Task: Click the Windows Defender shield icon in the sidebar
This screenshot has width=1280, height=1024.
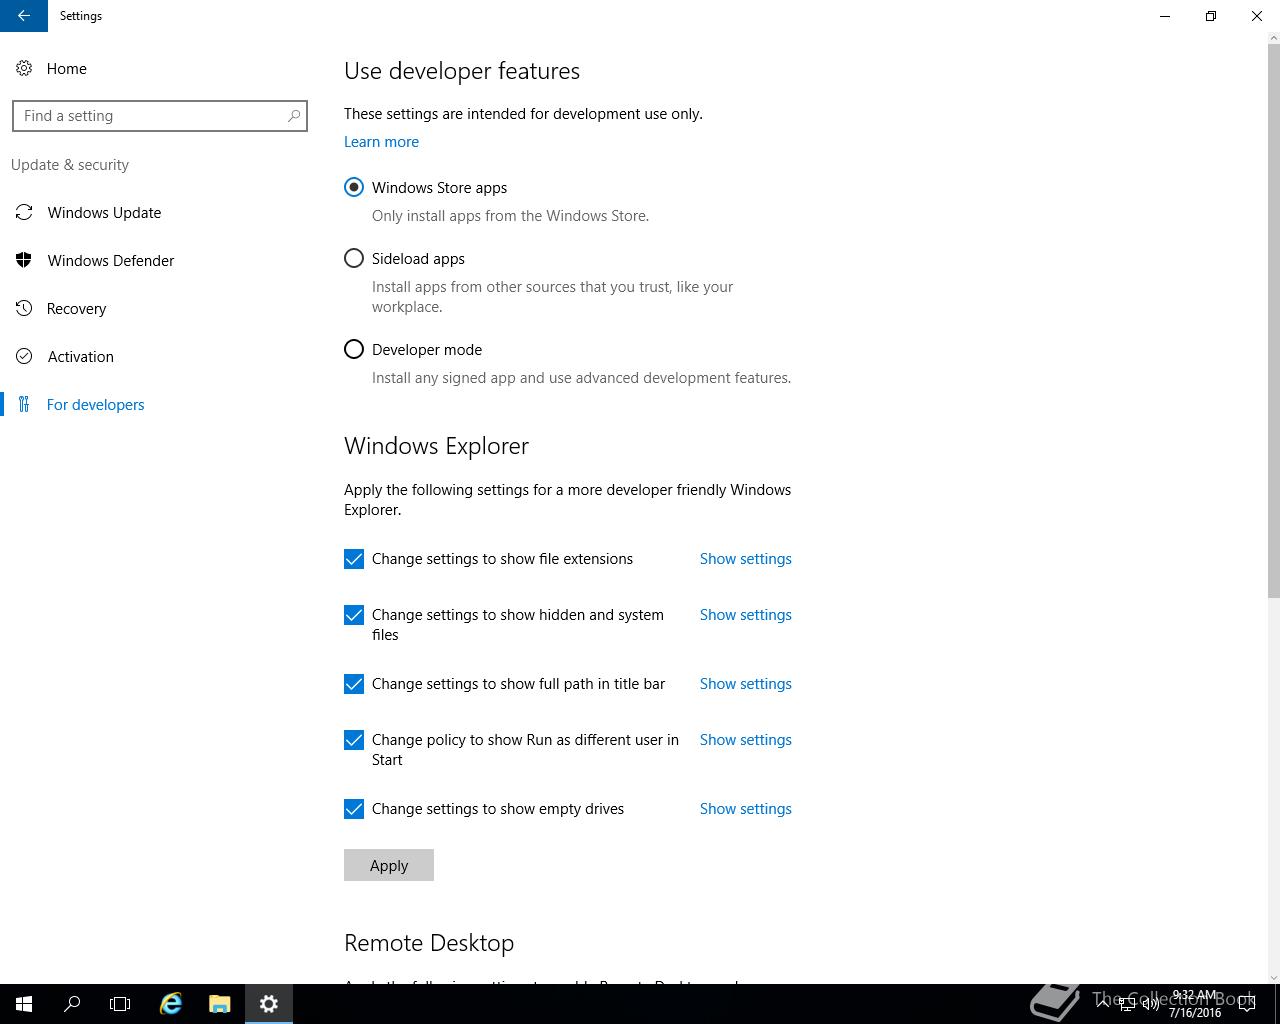Action: pyautogui.click(x=24, y=260)
